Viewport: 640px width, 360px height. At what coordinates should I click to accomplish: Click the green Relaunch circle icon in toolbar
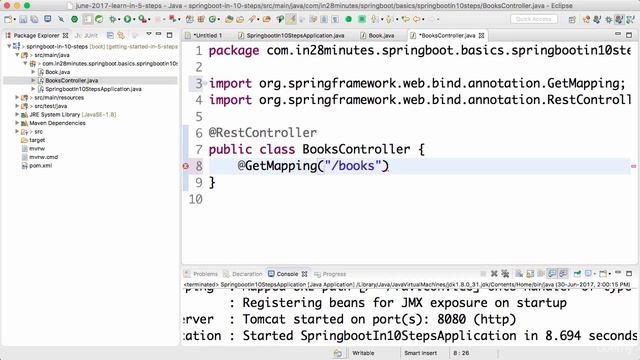tap(348, 19)
